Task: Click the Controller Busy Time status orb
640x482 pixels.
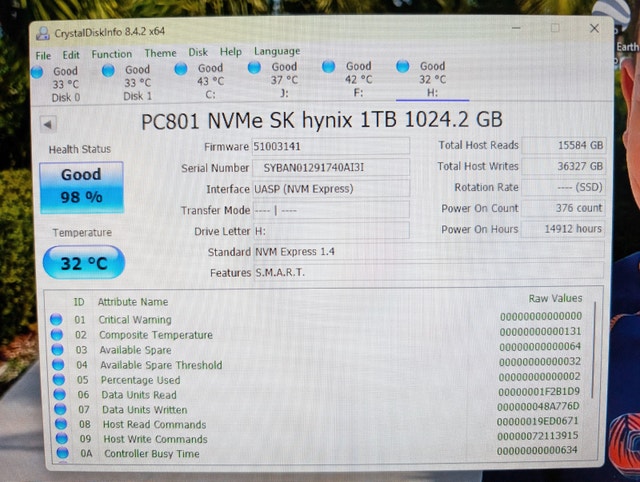Action: click(62, 453)
